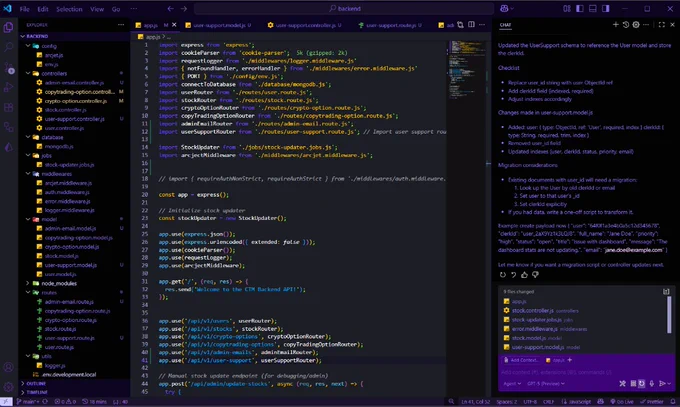Show the chat history

(626, 25)
